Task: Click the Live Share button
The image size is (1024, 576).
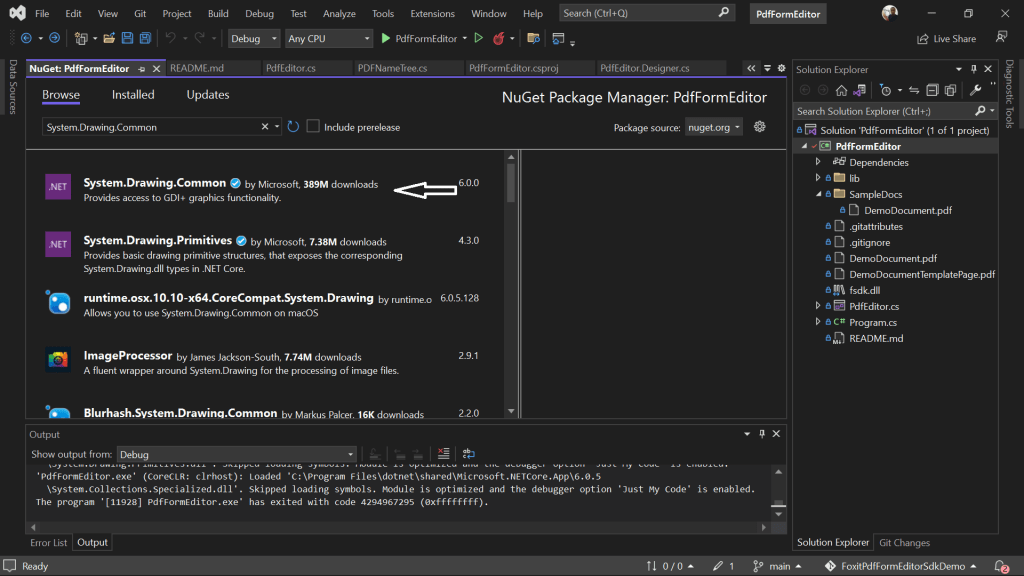Action: point(947,39)
